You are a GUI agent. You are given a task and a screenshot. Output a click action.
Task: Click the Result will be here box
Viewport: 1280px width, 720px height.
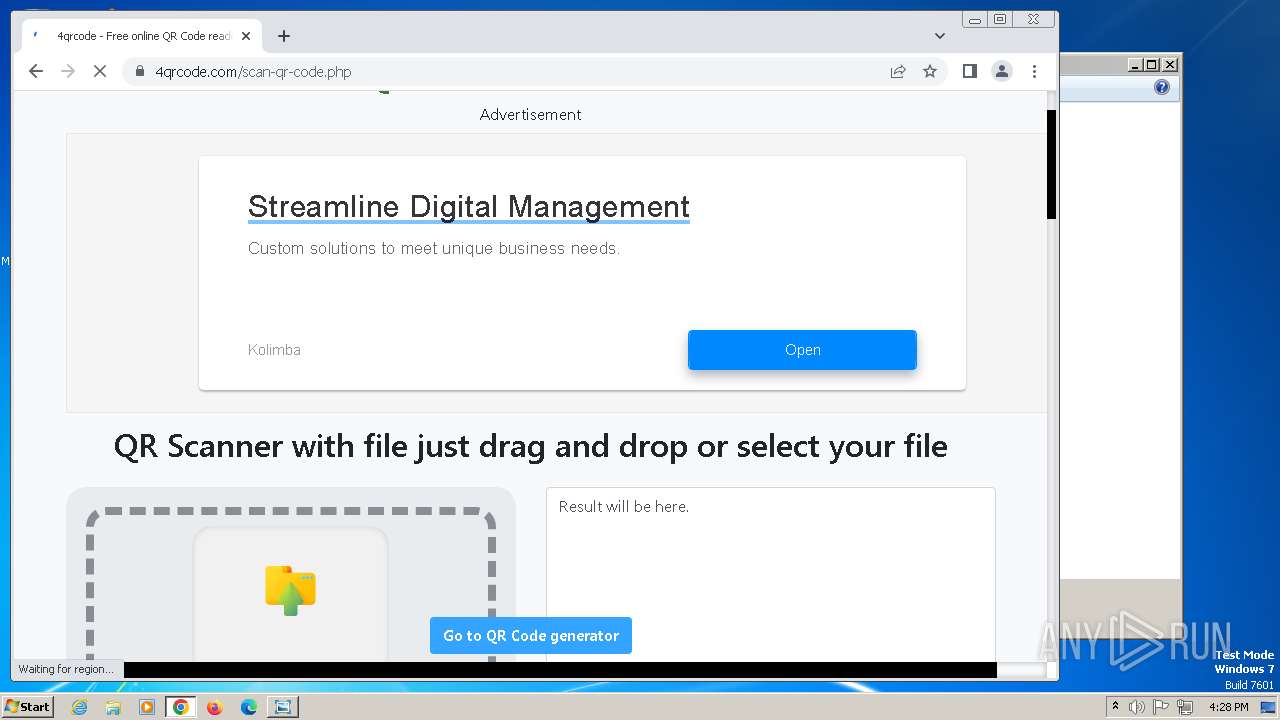click(x=770, y=574)
